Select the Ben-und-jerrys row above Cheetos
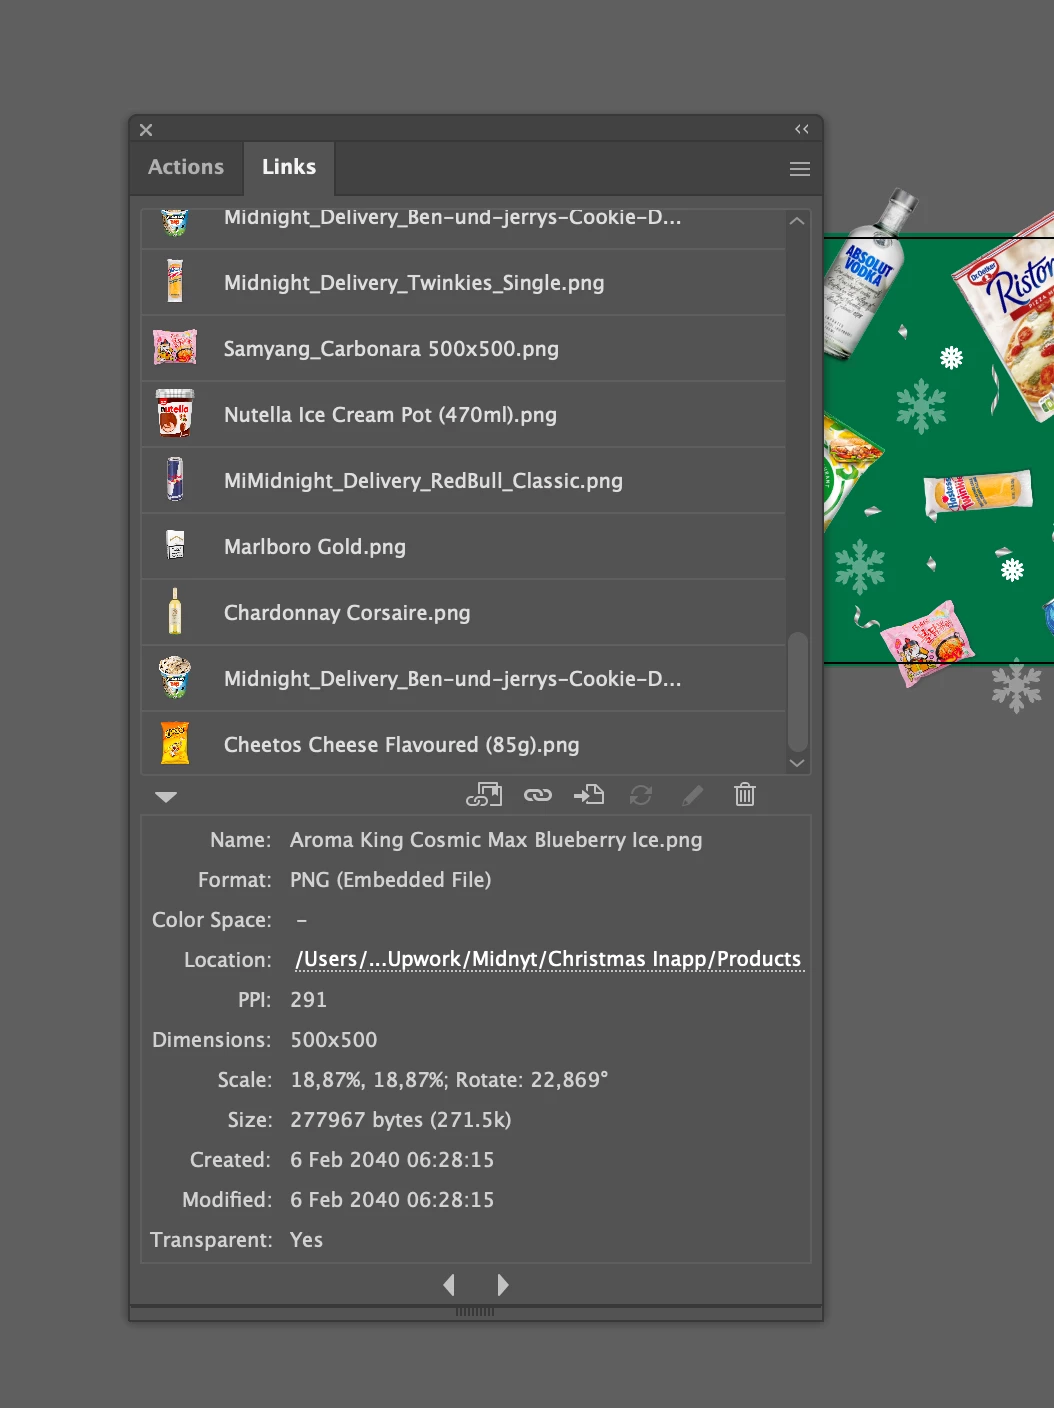This screenshot has height=1408, width=1054. (464, 679)
